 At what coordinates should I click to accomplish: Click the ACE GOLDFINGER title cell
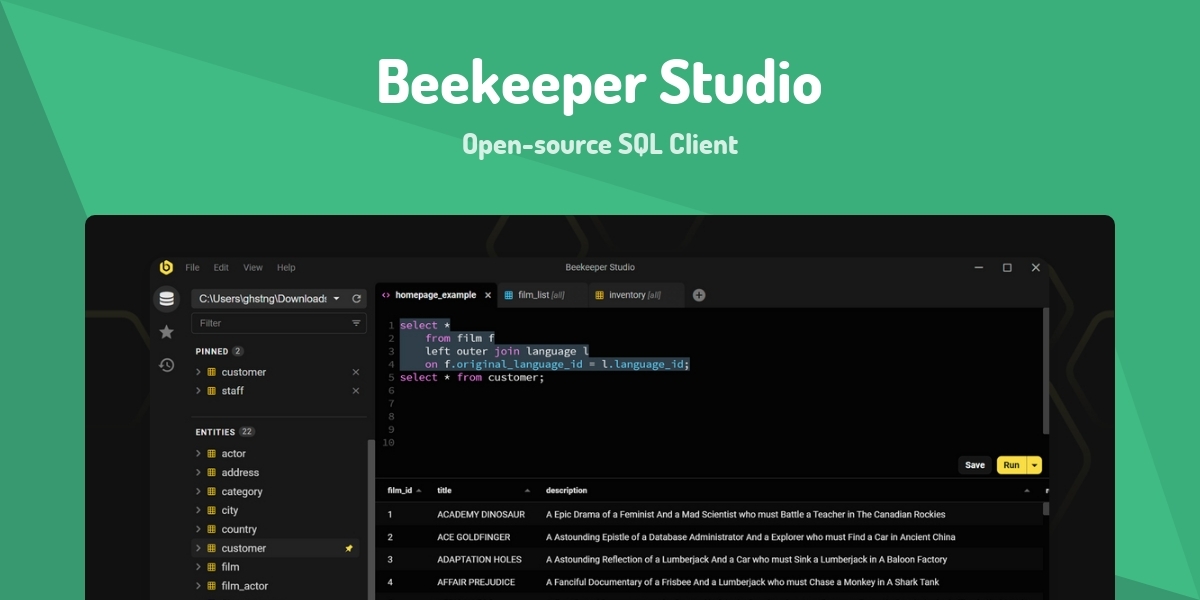tap(476, 537)
